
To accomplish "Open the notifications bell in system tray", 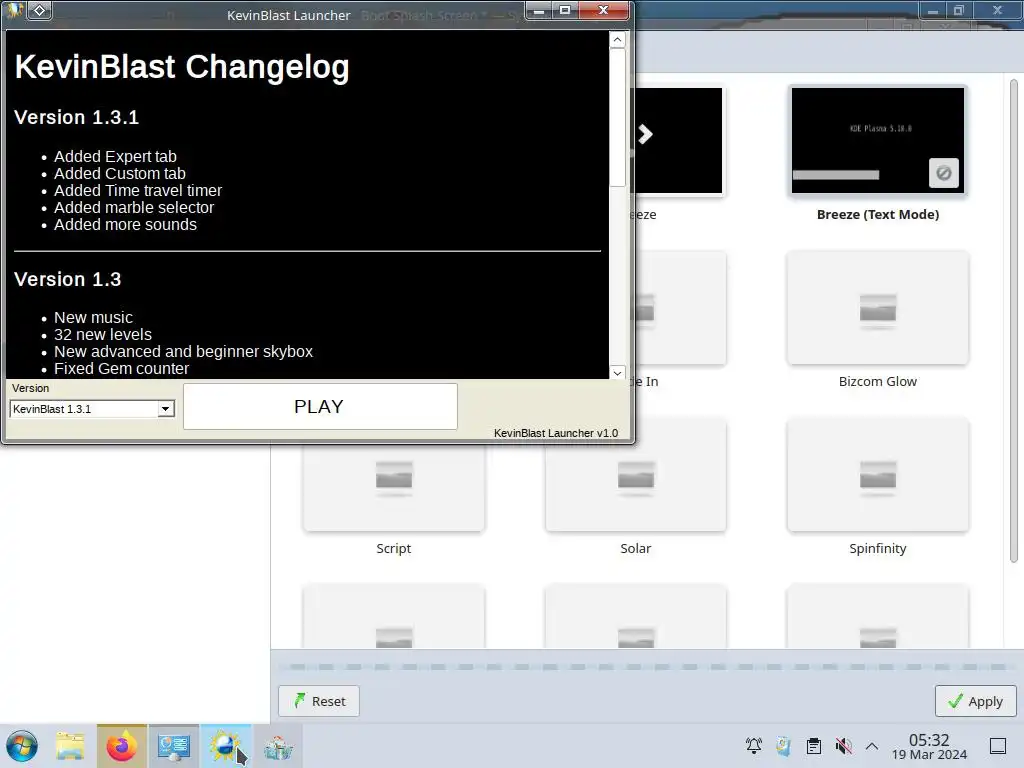I will coord(754,746).
